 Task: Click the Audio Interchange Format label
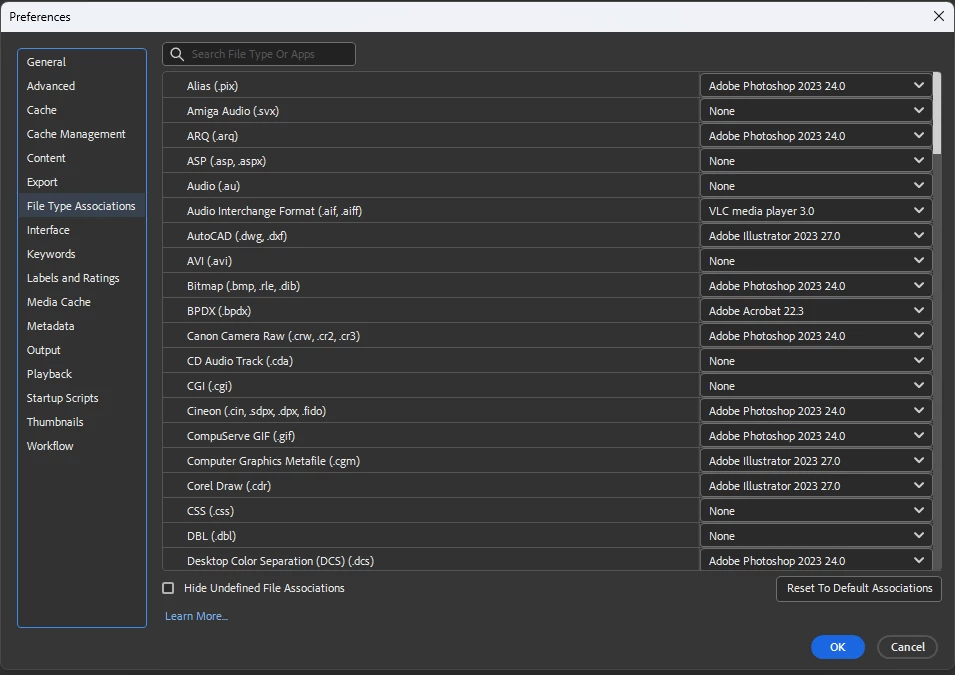pyautogui.click(x=274, y=211)
